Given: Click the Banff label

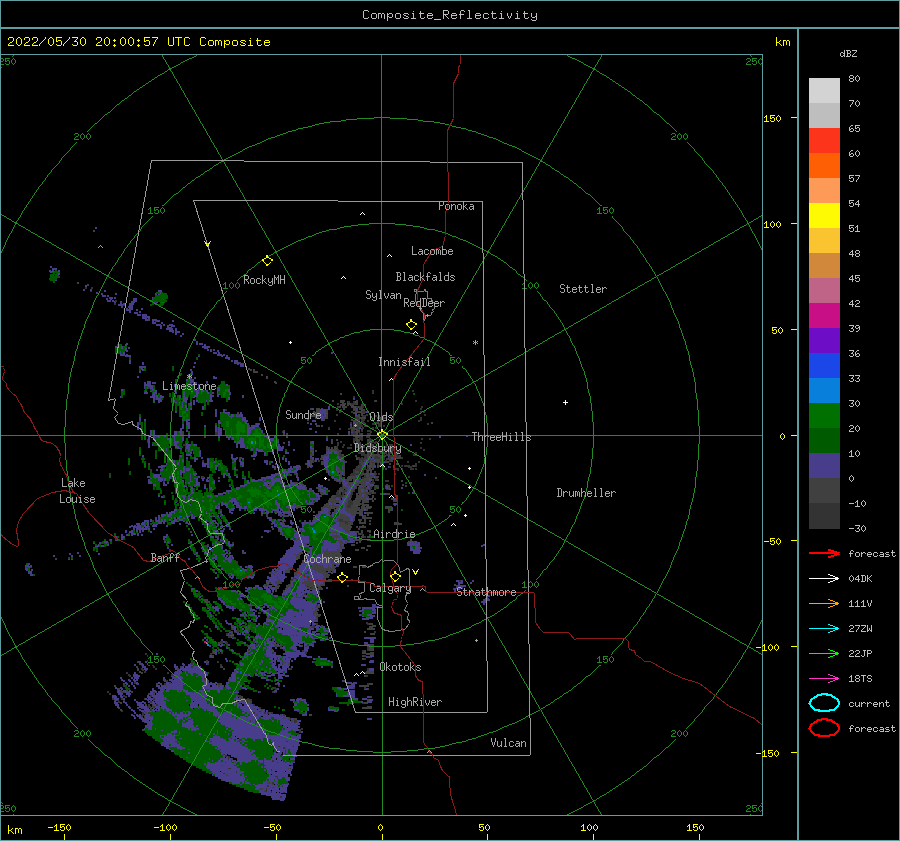Looking at the screenshot, I should [x=165, y=557].
